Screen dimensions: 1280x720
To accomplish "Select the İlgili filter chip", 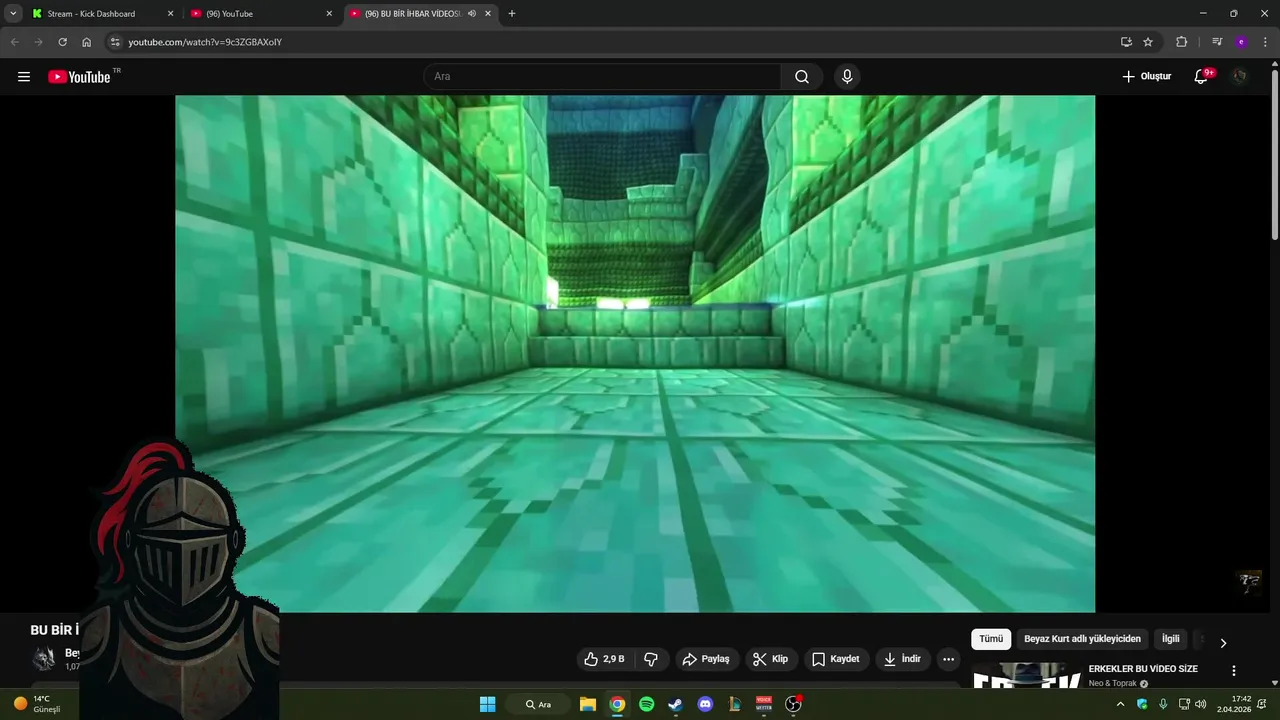I will [1171, 639].
